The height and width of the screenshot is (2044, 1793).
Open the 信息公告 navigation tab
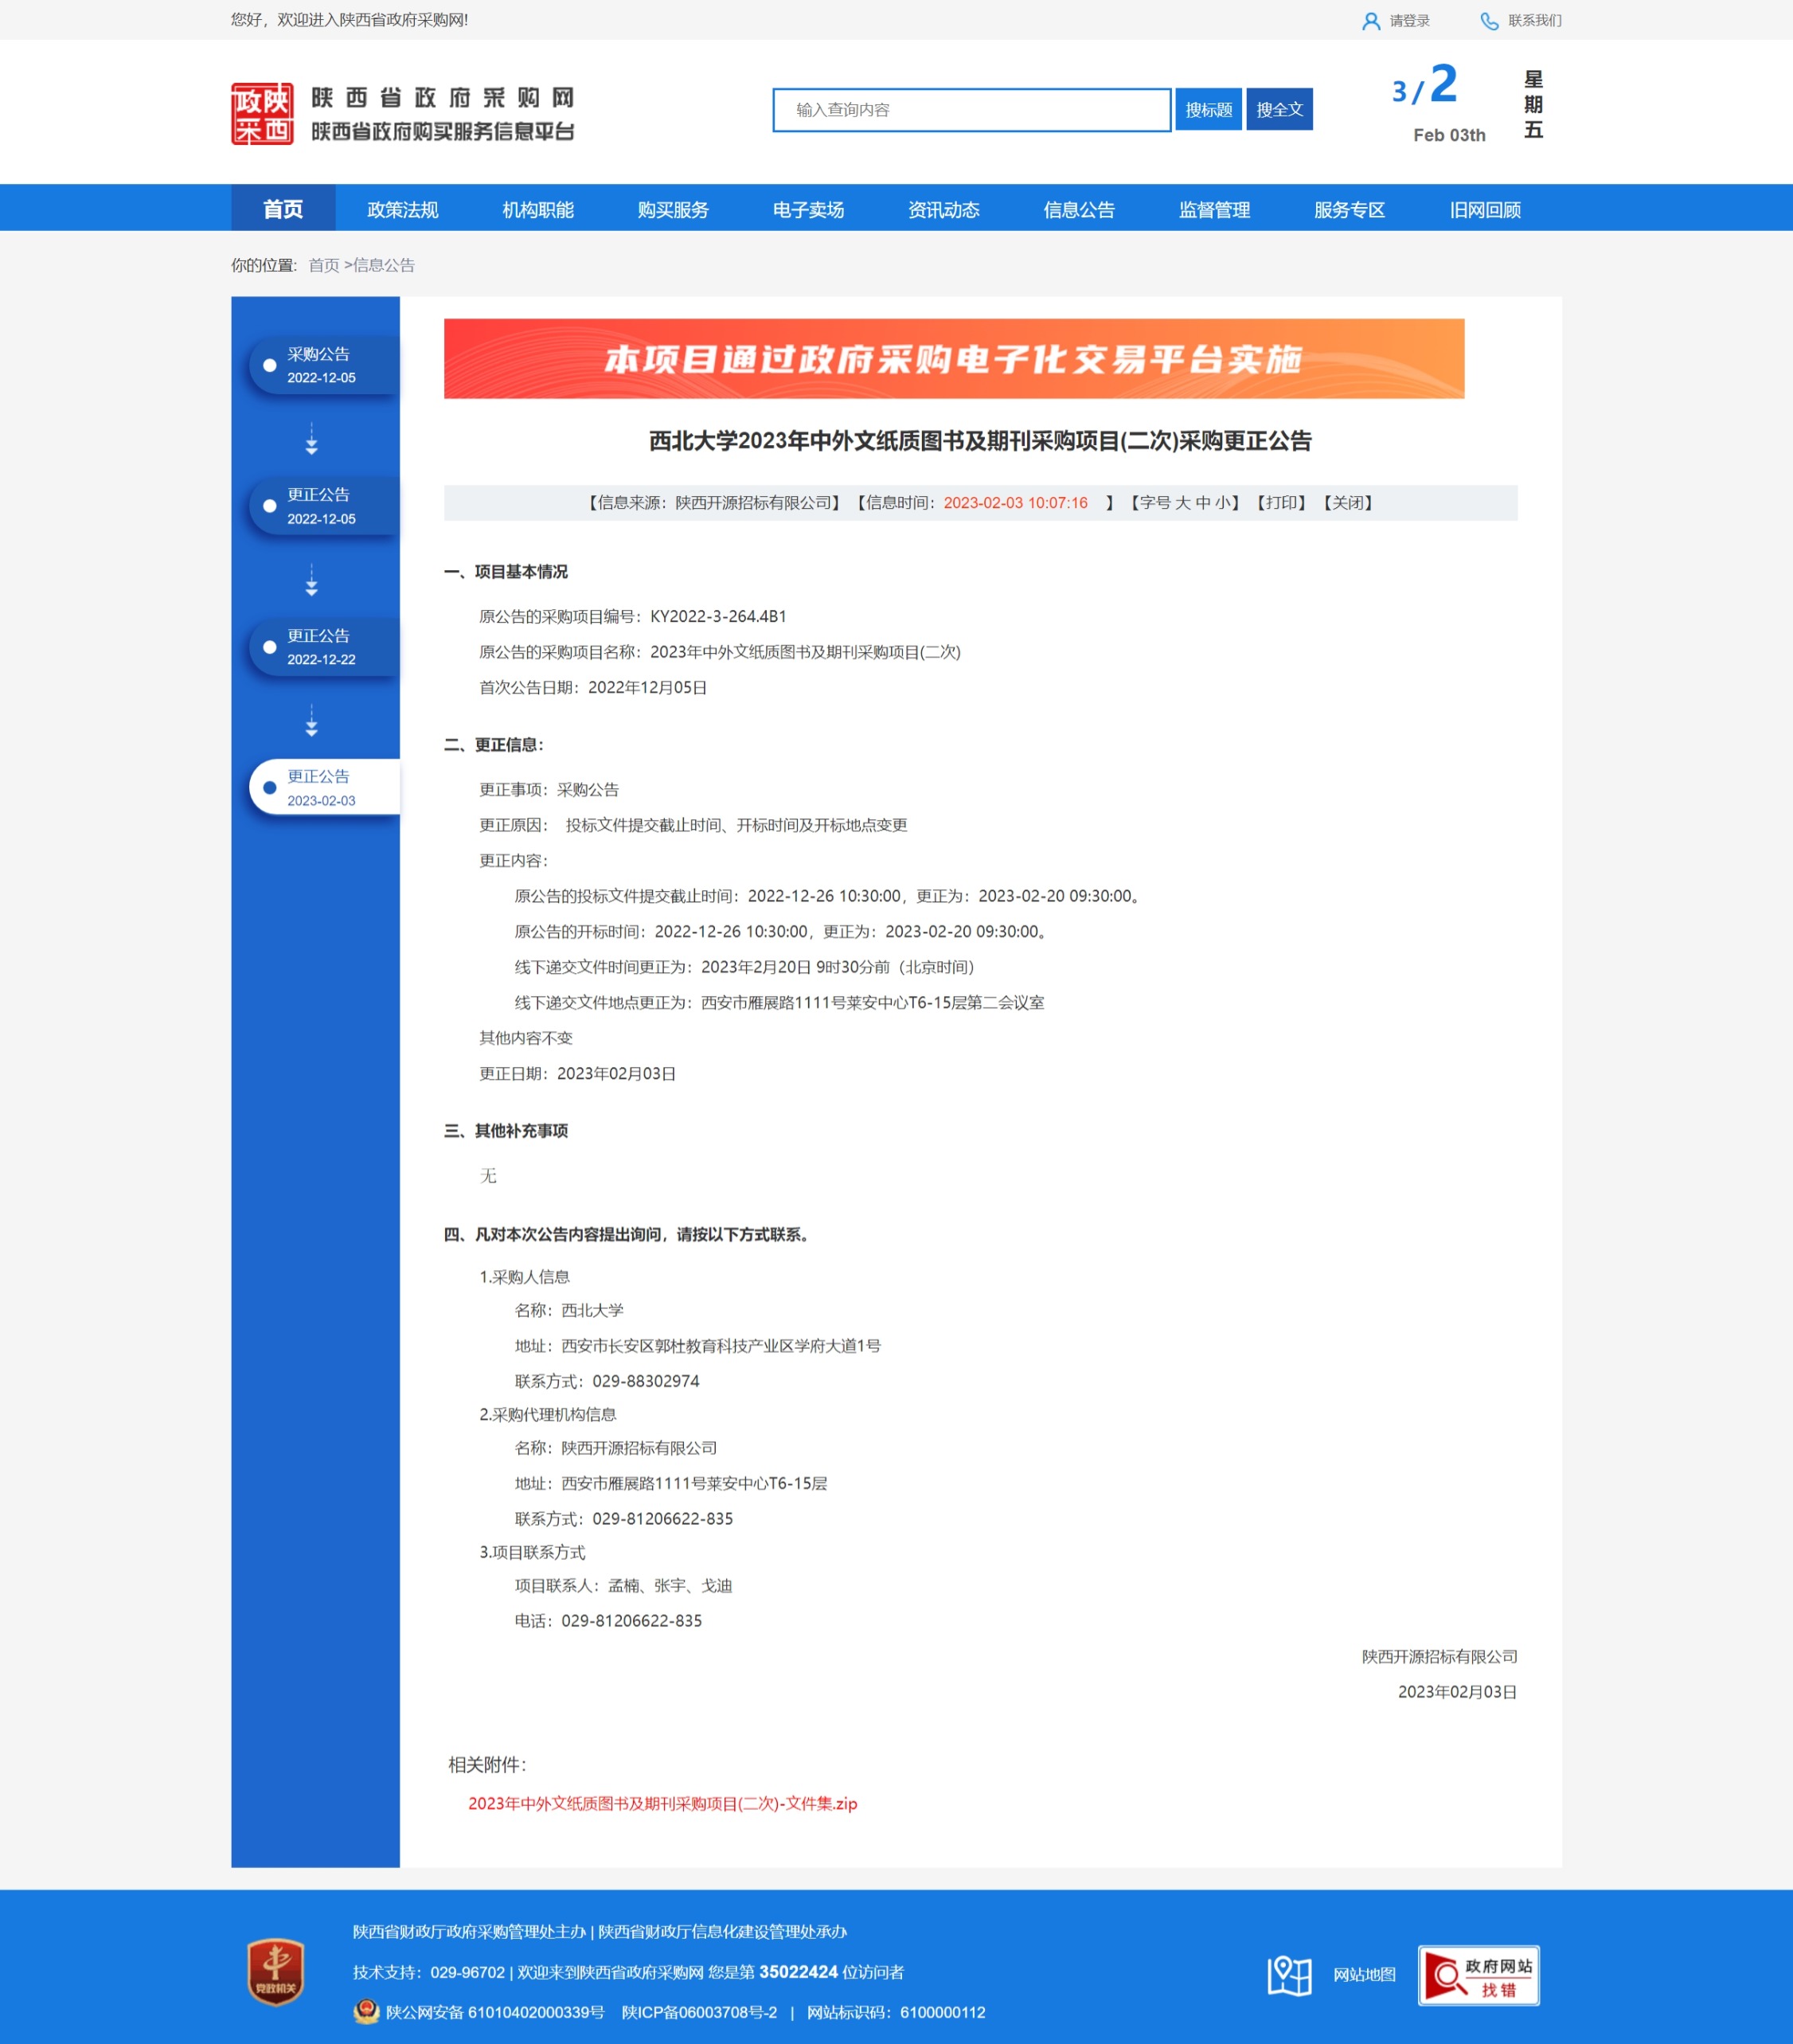click(x=1079, y=210)
